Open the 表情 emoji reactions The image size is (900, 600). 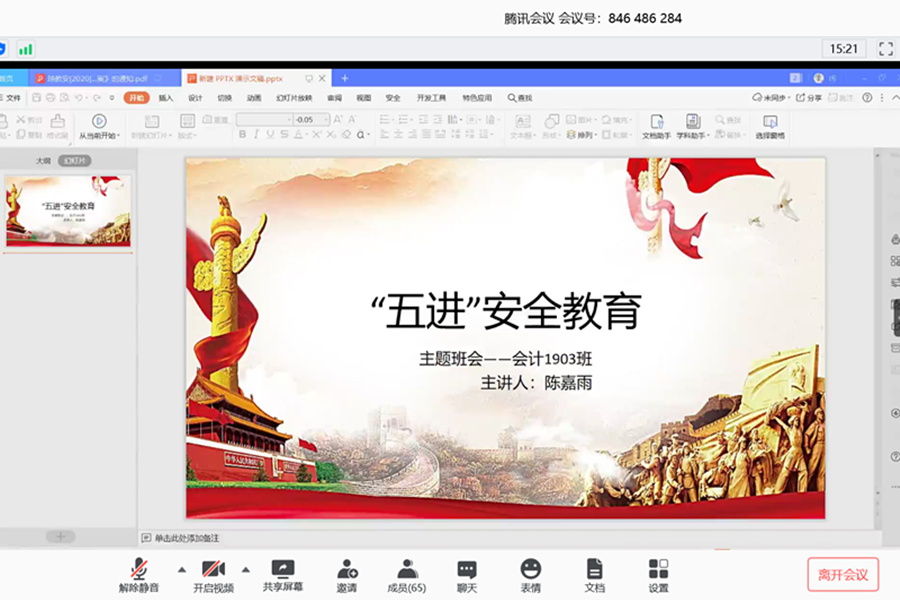(530, 575)
